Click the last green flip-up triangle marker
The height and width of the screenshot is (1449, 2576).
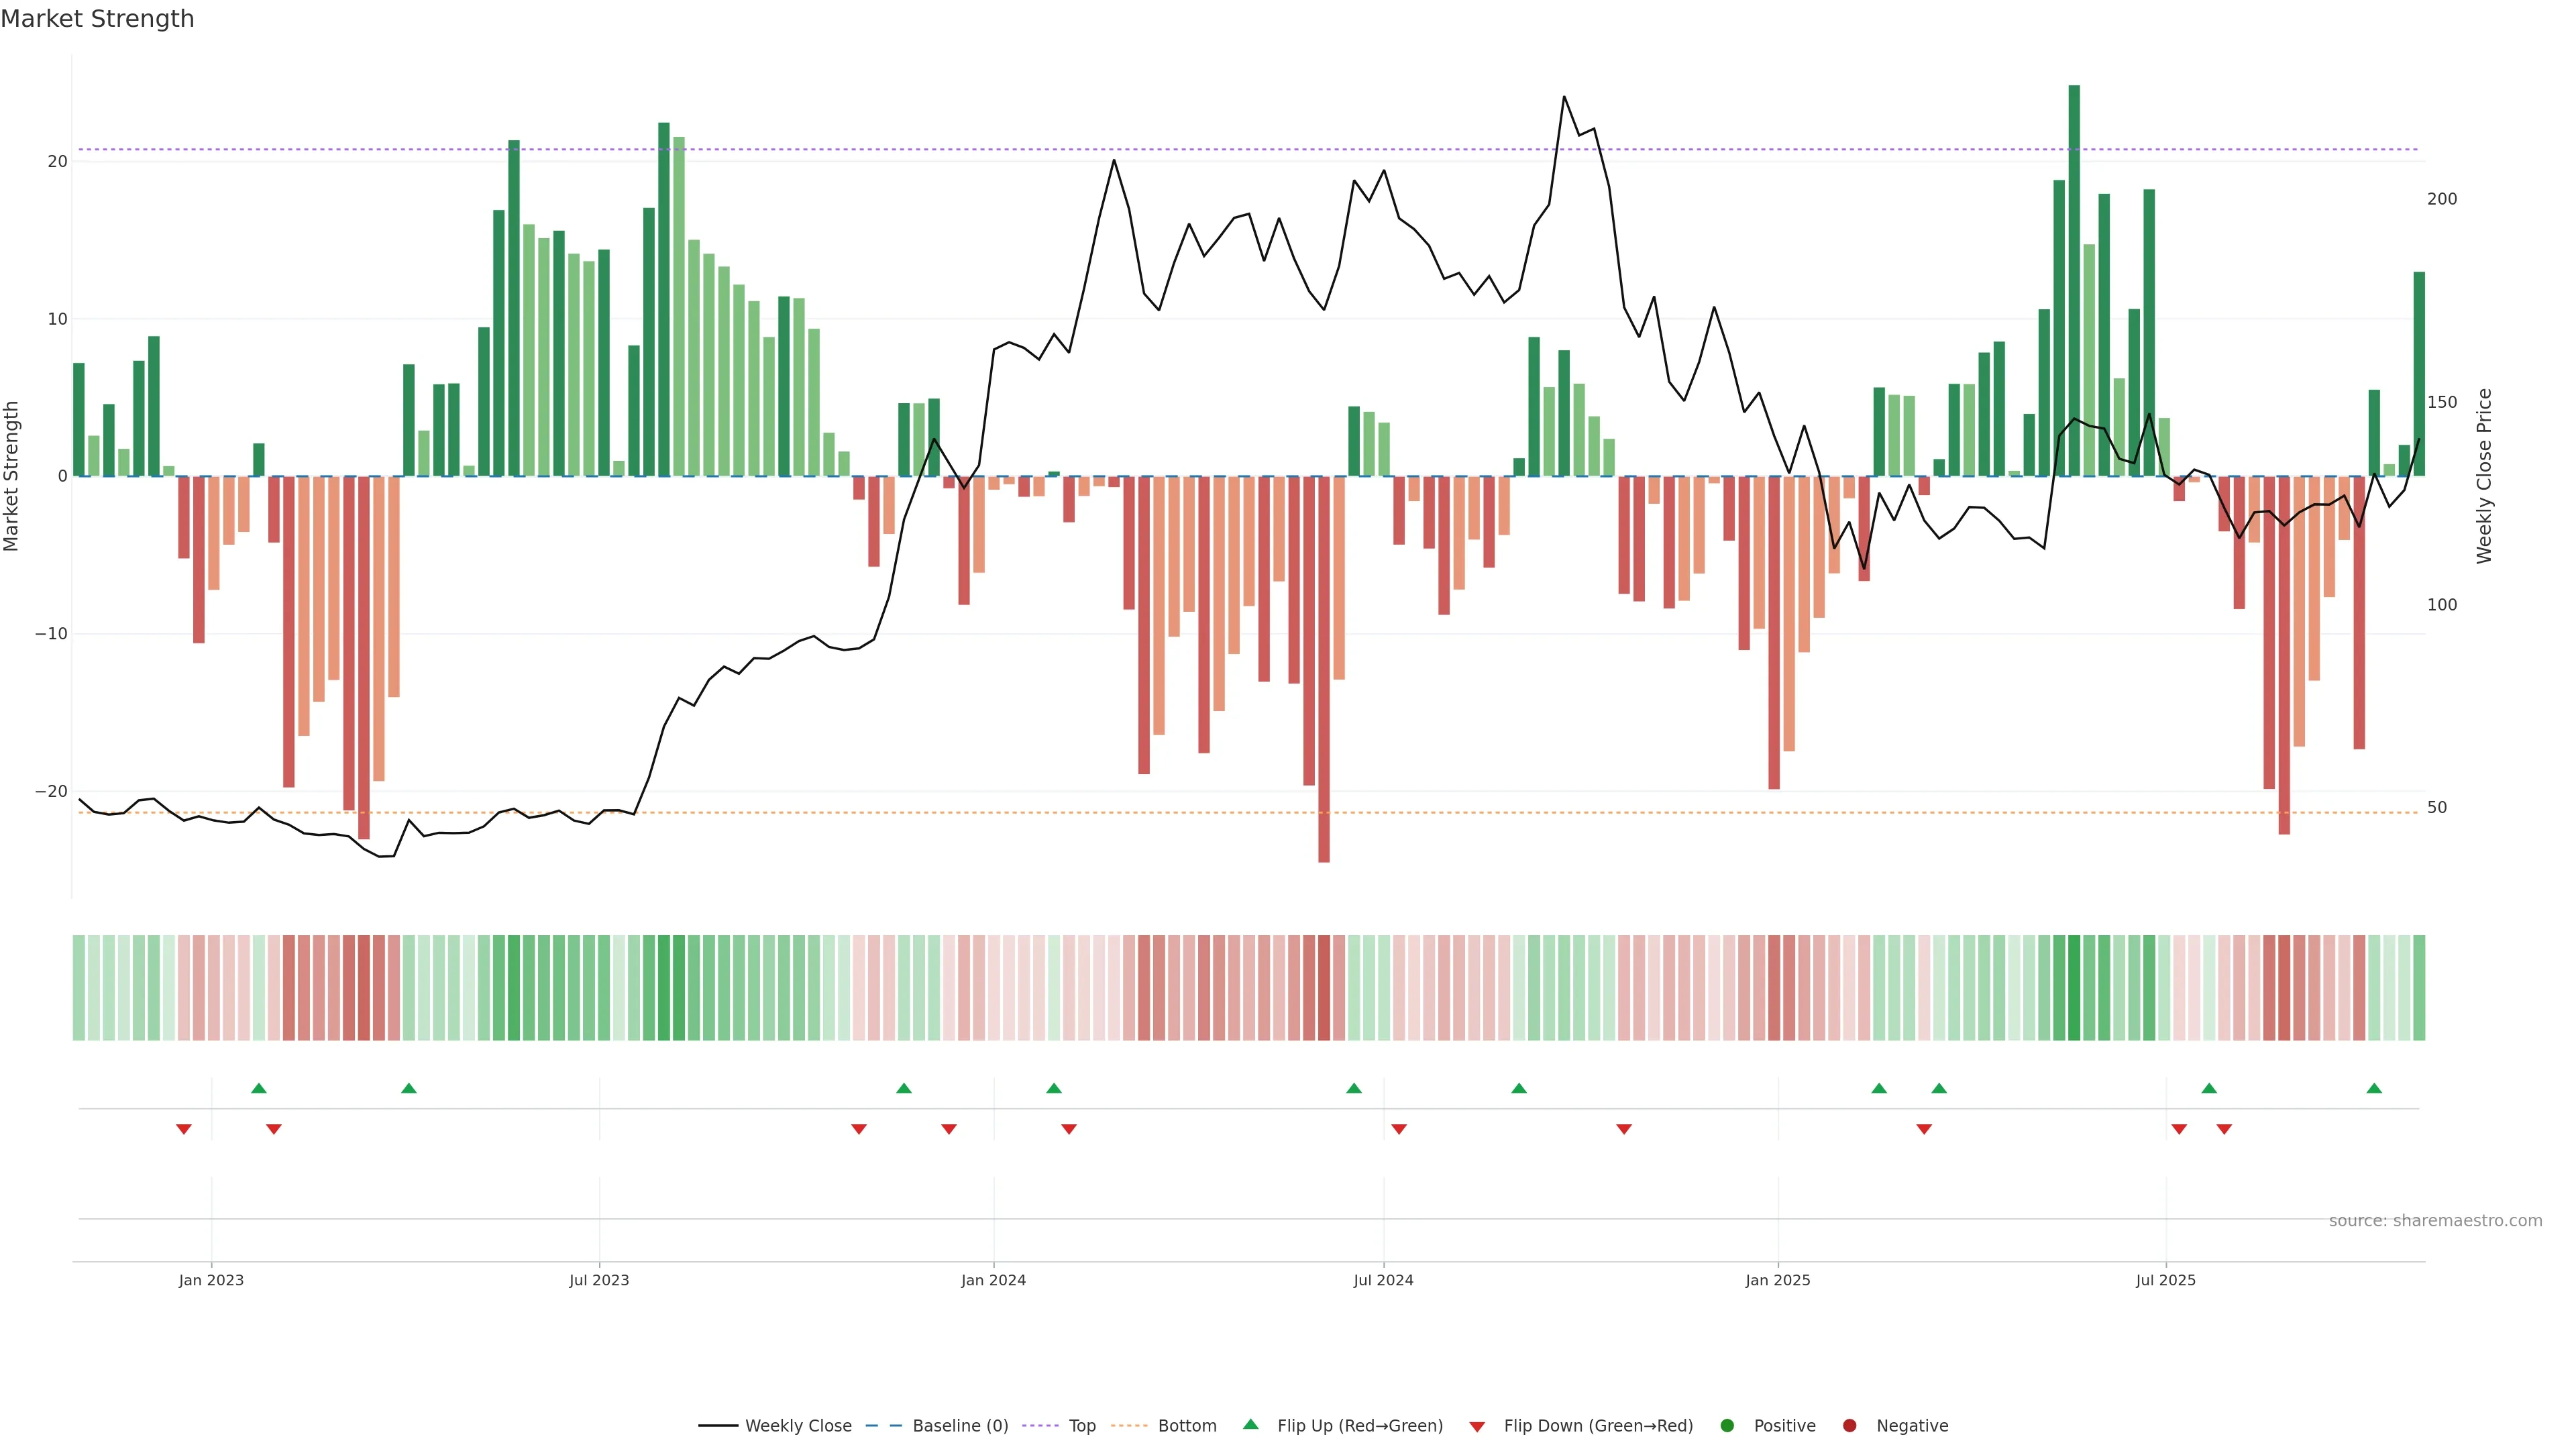point(2374,1088)
